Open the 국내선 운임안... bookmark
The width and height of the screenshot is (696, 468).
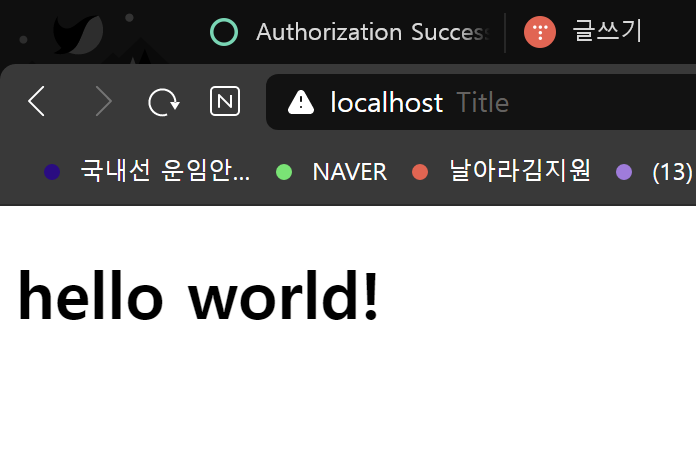tap(146, 171)
